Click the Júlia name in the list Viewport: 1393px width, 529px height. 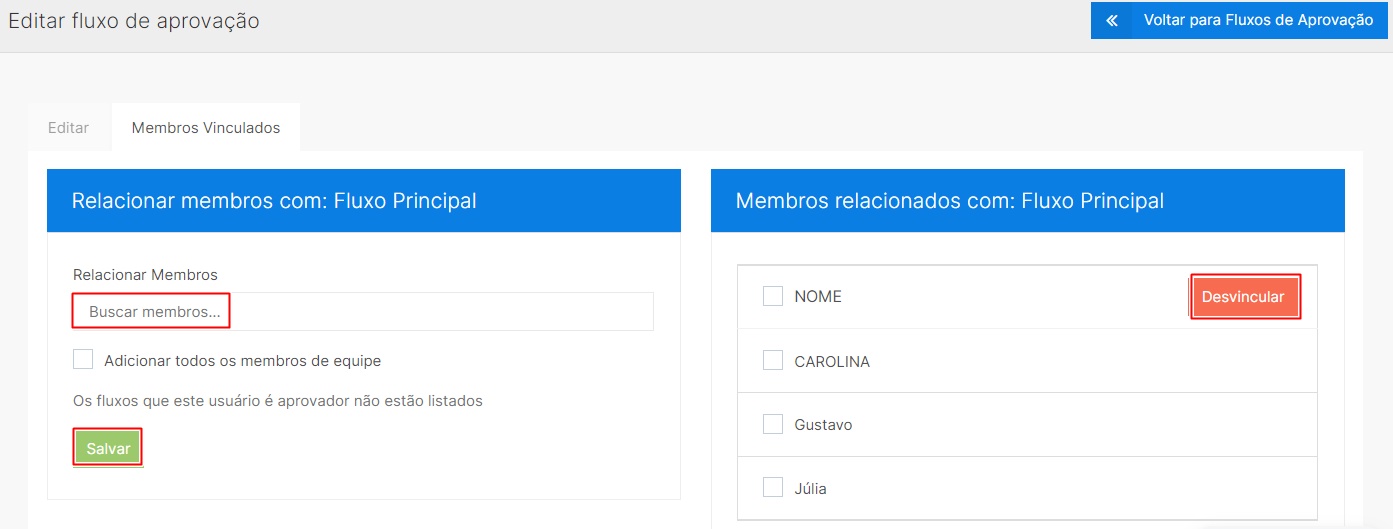(810, 489)
